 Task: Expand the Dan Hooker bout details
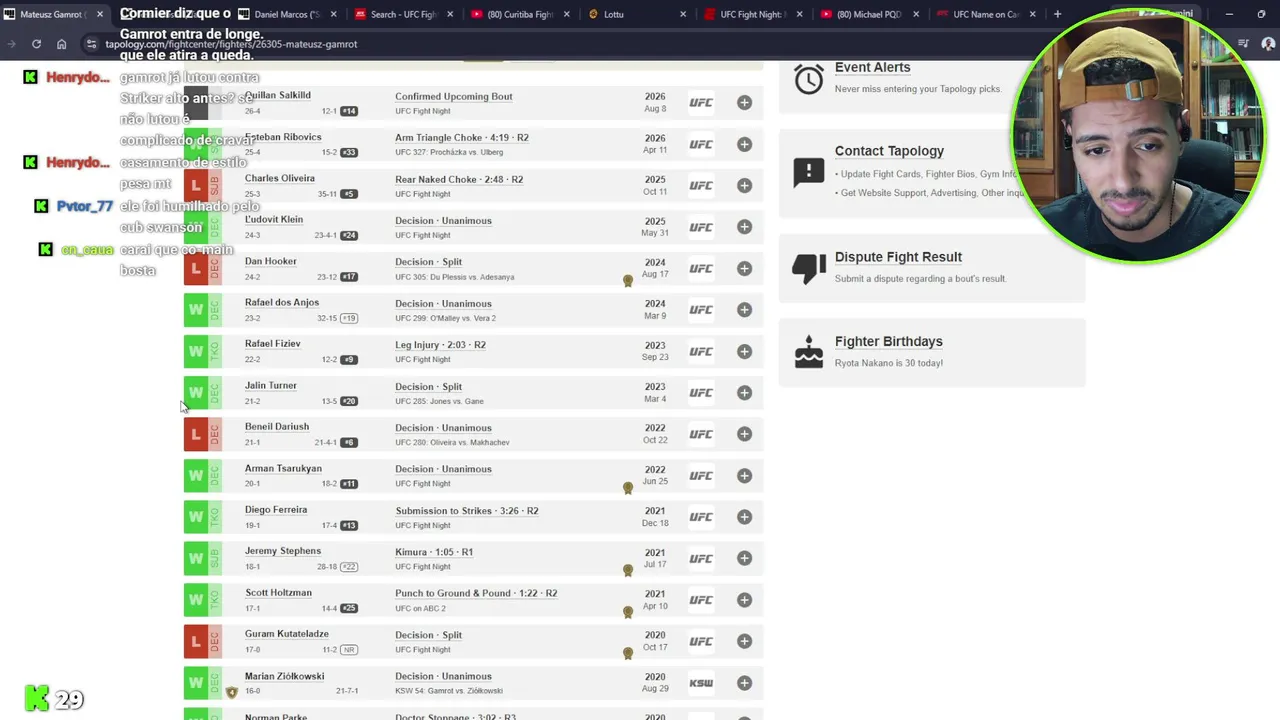tap(744, 268)
